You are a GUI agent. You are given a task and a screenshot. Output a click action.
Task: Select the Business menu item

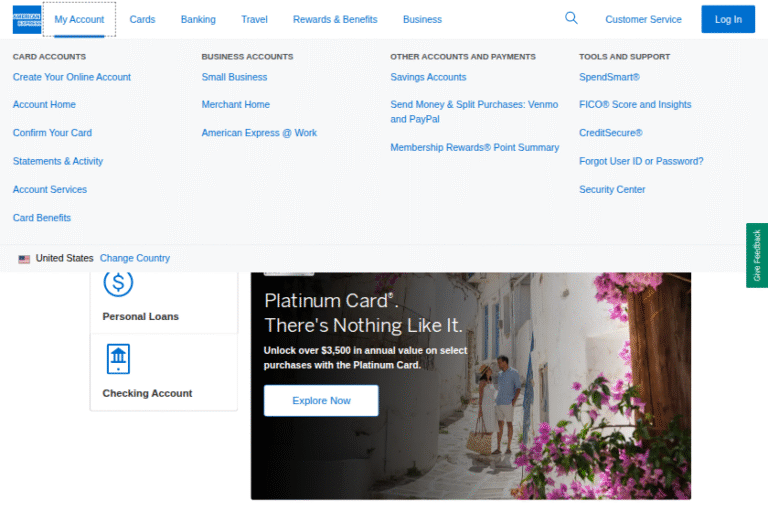point(422,19)
